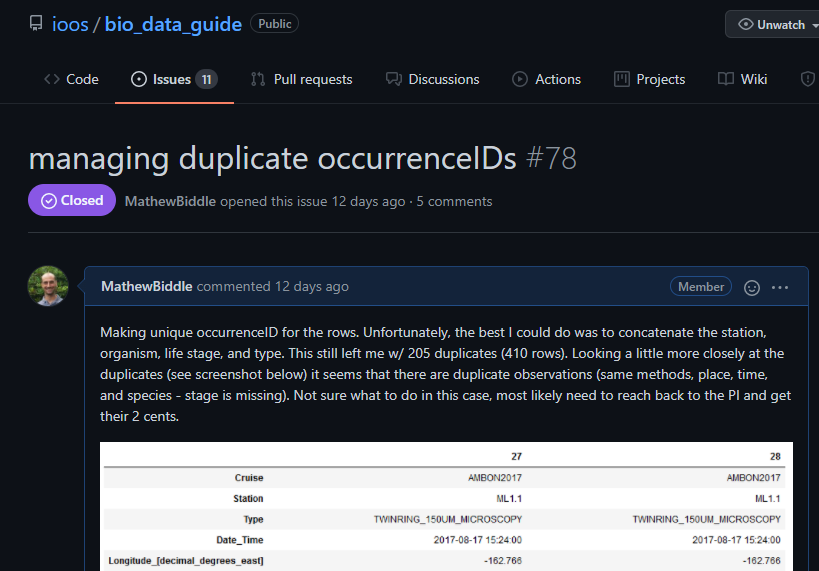Screen dimensions: 819x571
Task: Click the Discussions speech bubble icon
Action: coord(394,79)
